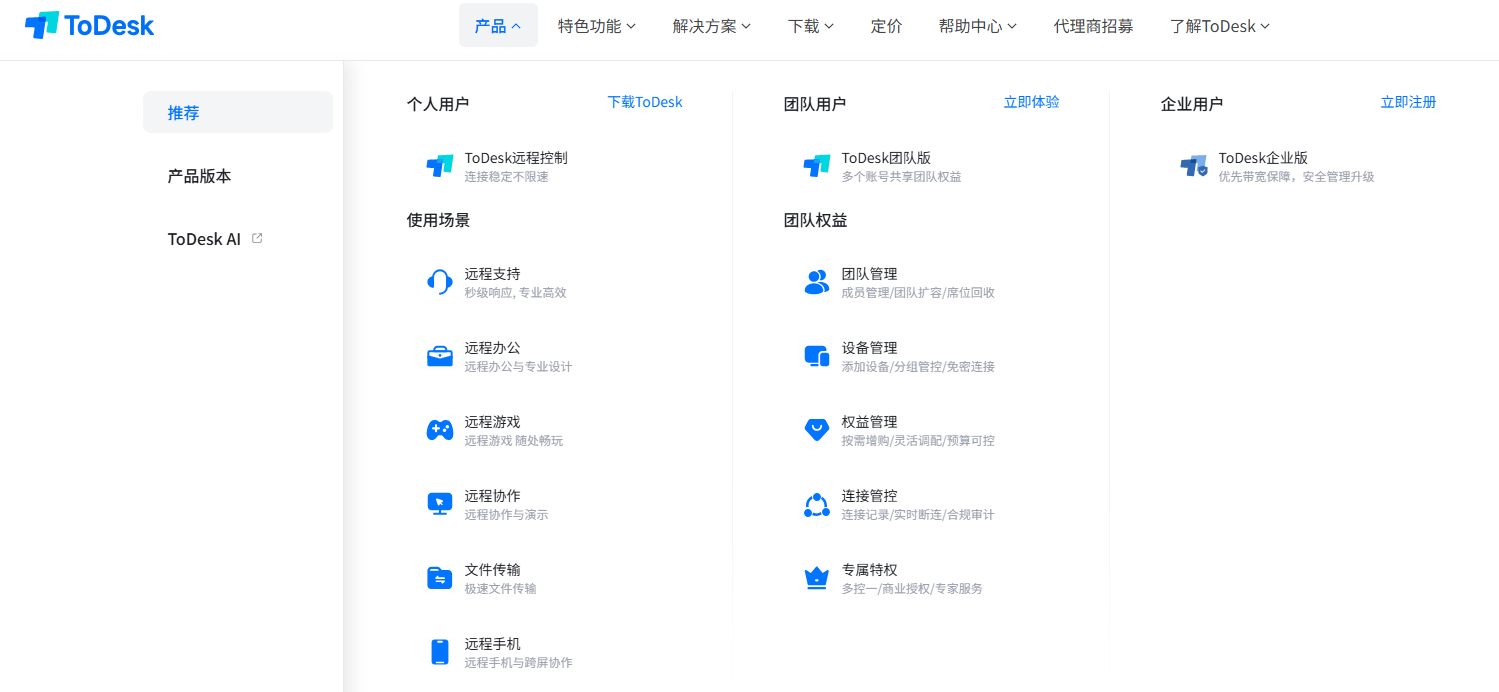Click the ToDesk企业版 shield icon

tap(1194, 167)
